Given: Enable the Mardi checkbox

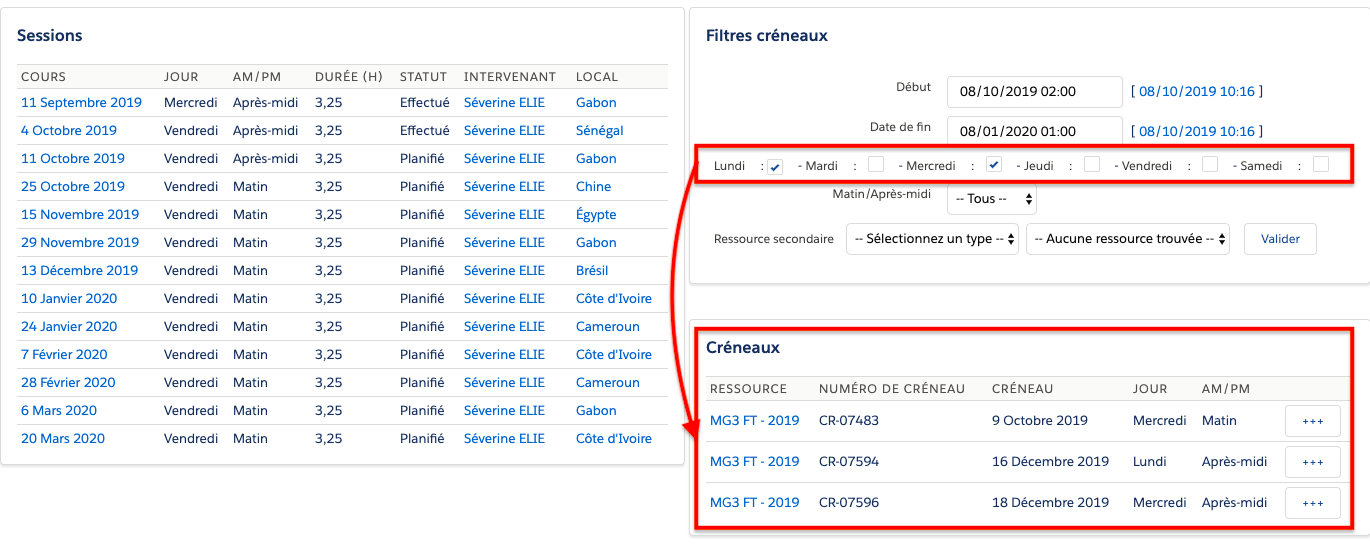Looking at the screenshot, I should click(x=876, y=165).
